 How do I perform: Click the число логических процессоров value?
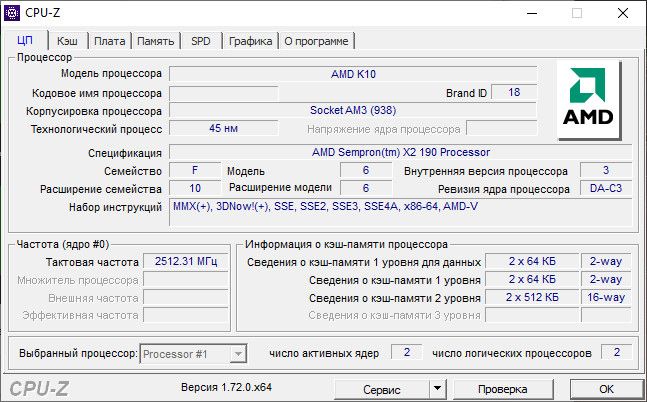(616, 352)
